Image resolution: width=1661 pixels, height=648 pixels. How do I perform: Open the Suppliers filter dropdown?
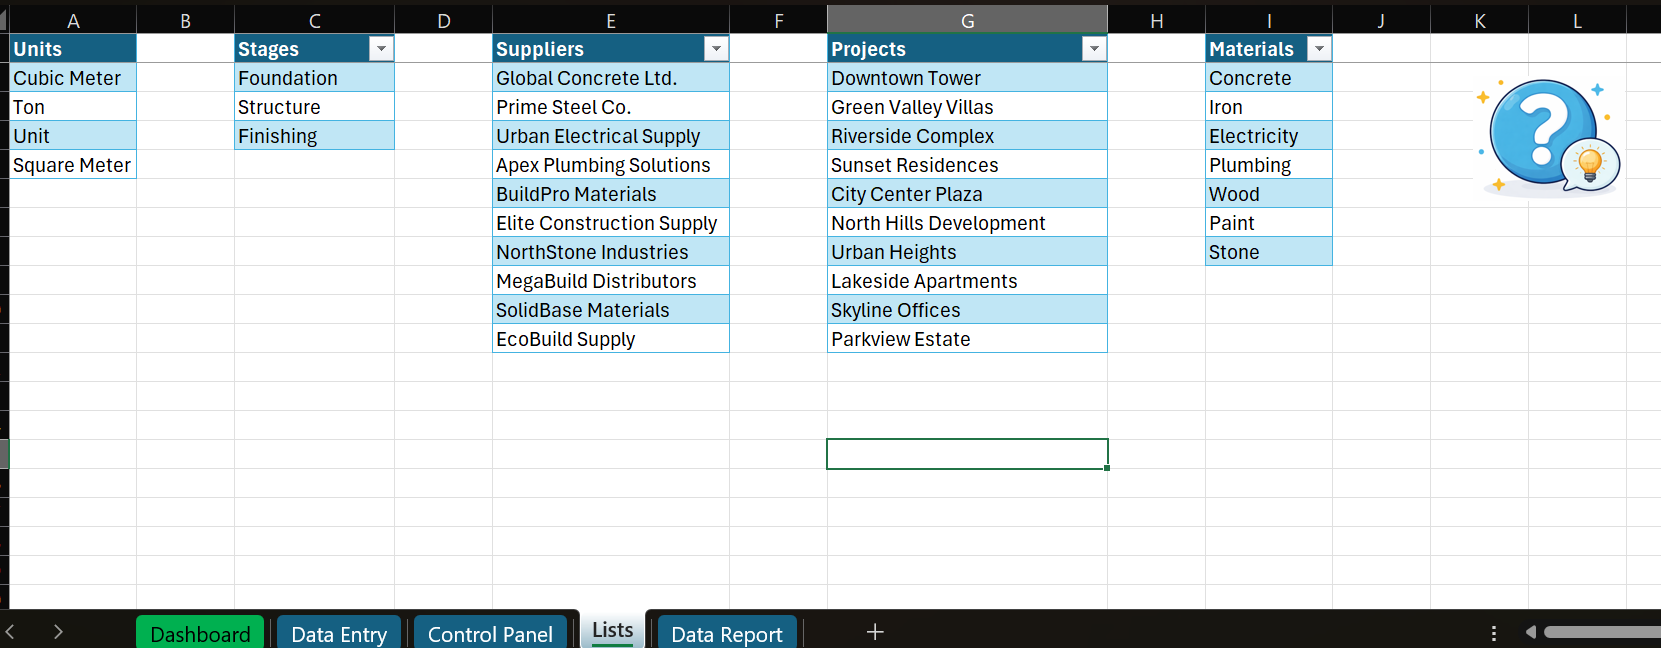coord(716,49)
